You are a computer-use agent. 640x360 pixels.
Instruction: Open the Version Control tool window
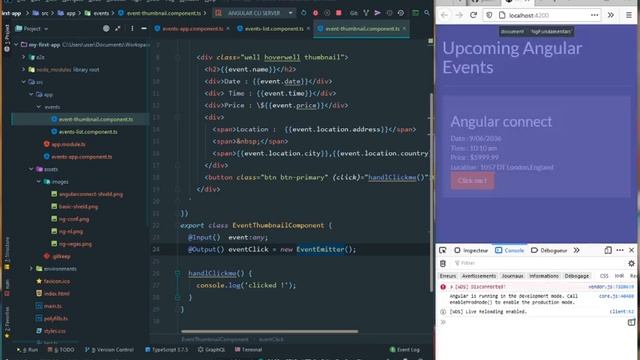109,350
